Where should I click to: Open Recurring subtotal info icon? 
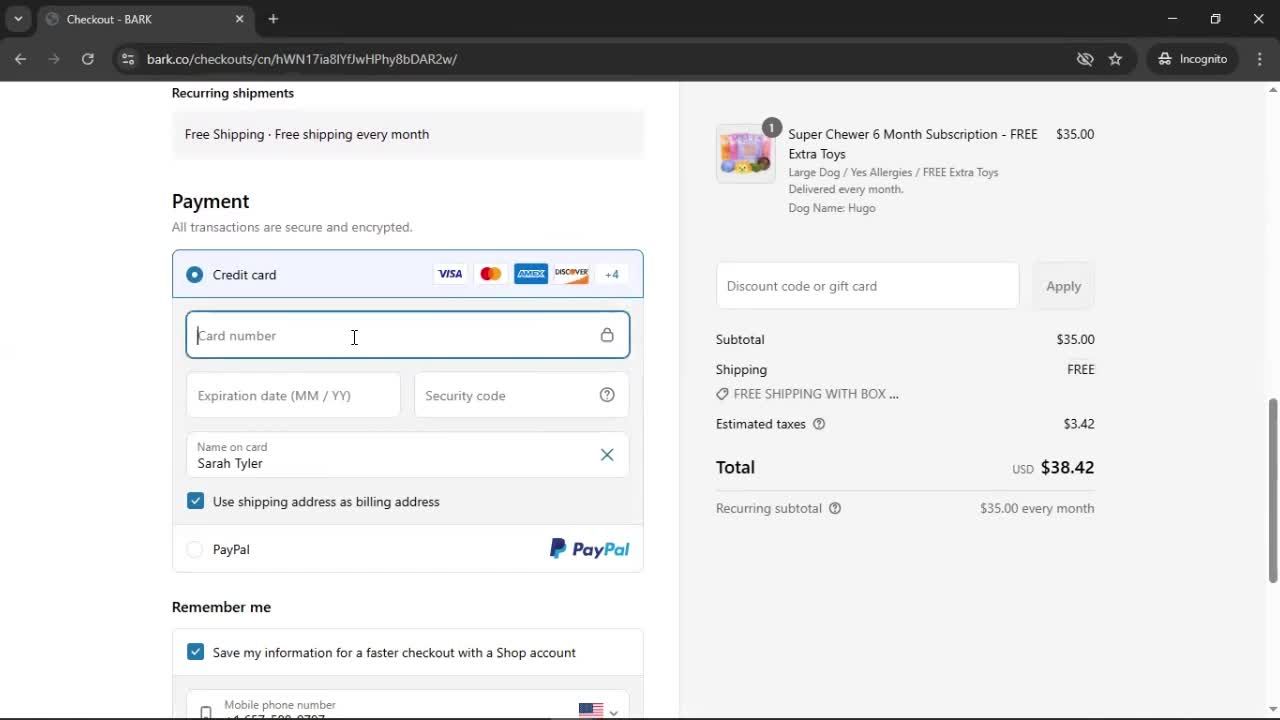[835, 508]
